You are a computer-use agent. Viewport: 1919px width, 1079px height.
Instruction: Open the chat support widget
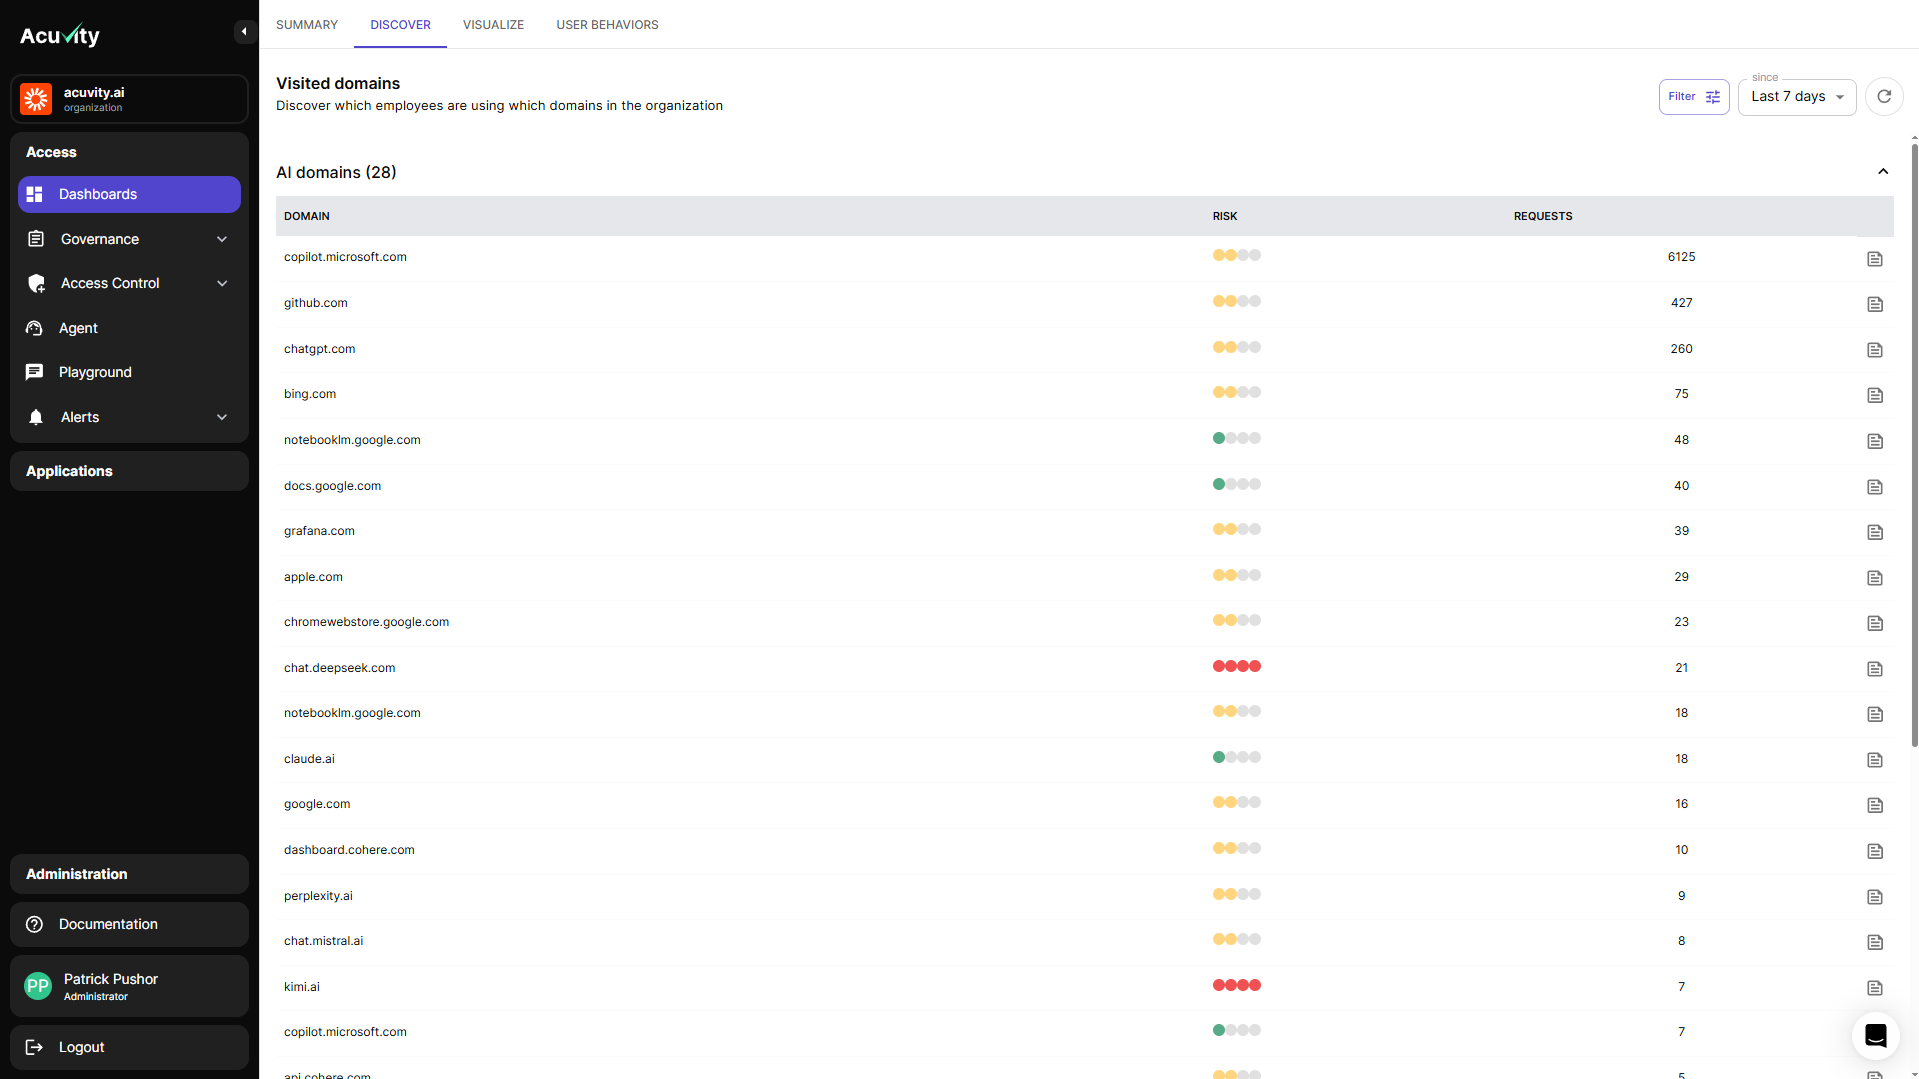point(1875,1036)
